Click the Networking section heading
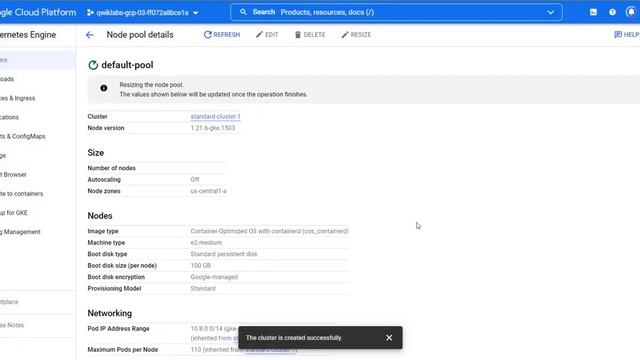Image resolution: width=640 pixels, height=360 pixels. pyautogui.click(x=109, y=313)
